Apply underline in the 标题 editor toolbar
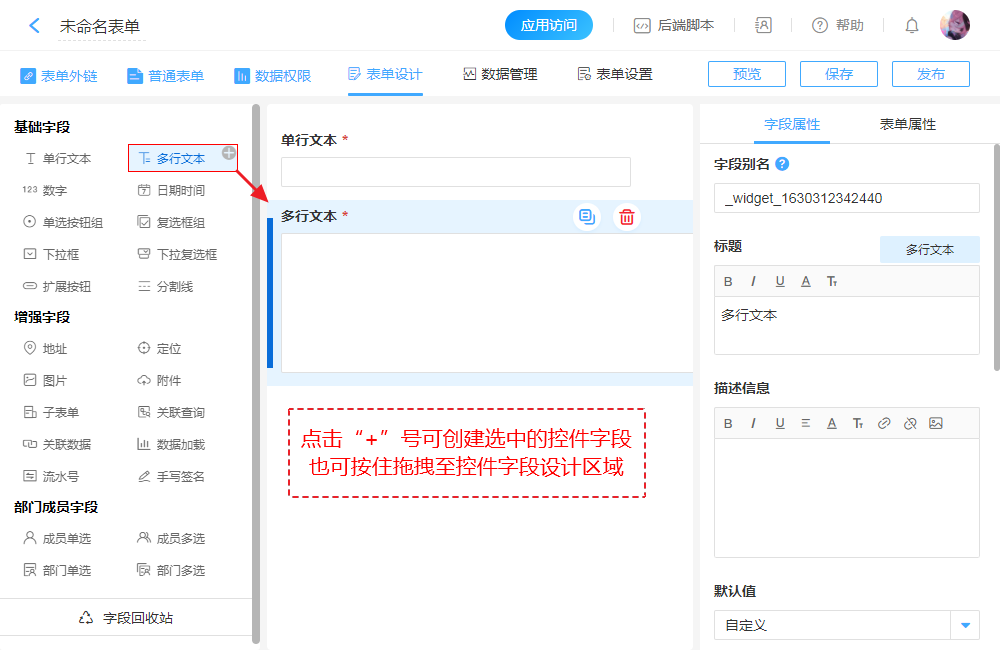The height and width of the screenshot is (650, 1000). click(x=780, y=281)
